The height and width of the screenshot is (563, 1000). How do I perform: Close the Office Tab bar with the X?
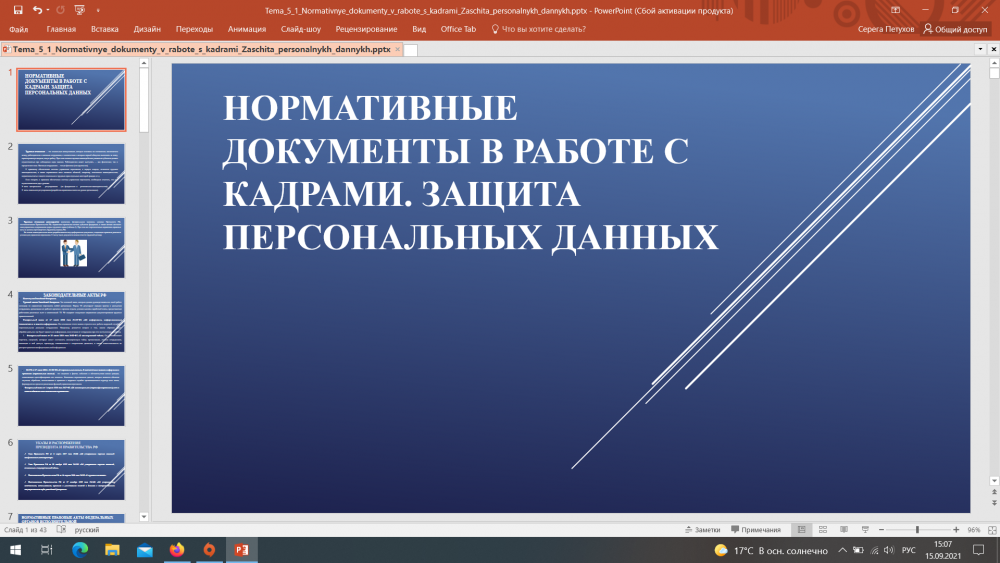point(994,49)
